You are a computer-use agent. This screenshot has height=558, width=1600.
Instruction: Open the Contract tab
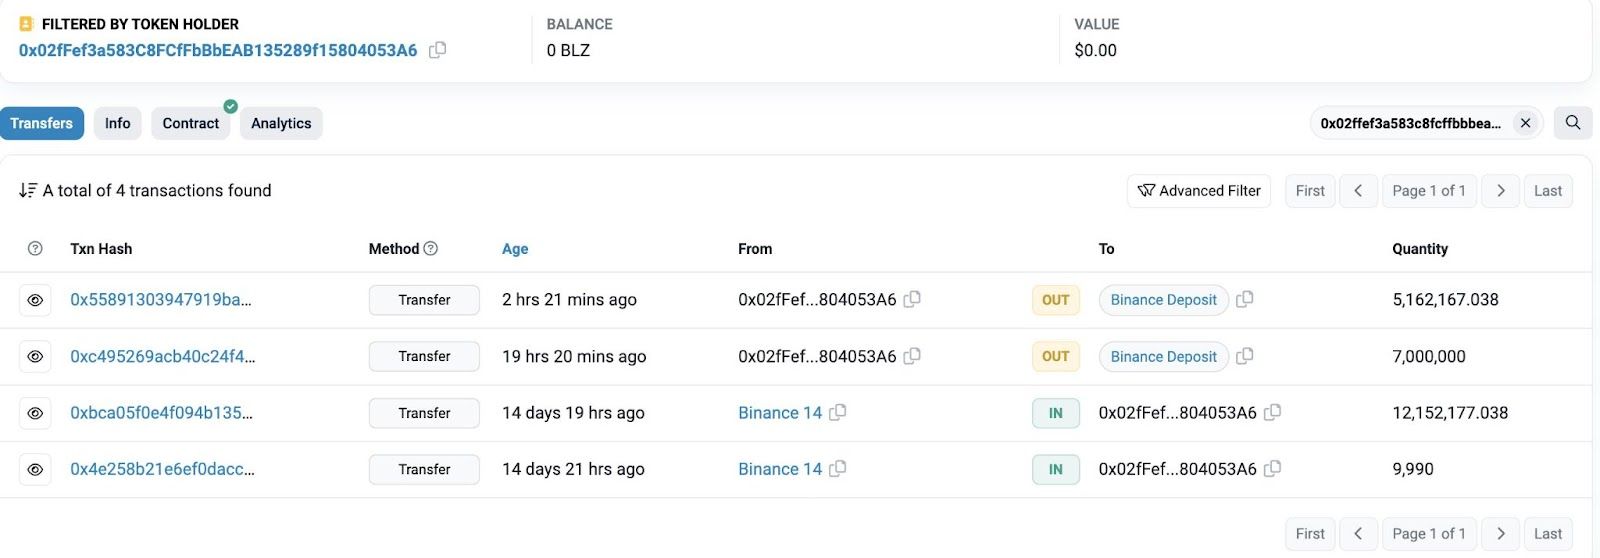click(190, 123)
